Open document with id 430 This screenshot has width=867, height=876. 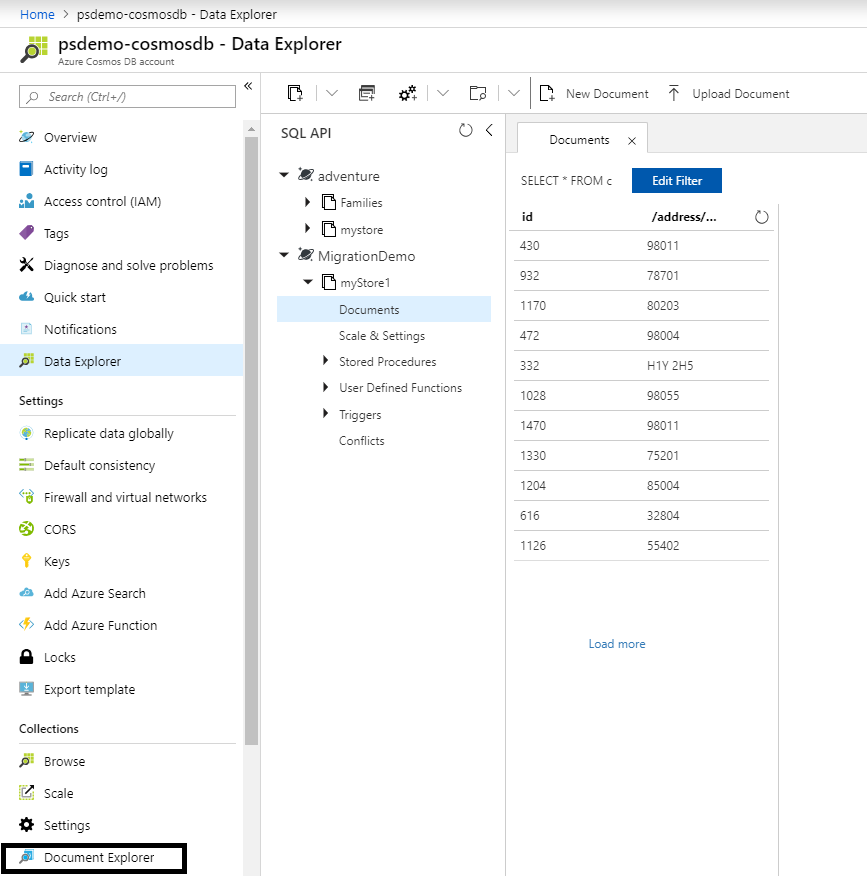tap(641, 246)
